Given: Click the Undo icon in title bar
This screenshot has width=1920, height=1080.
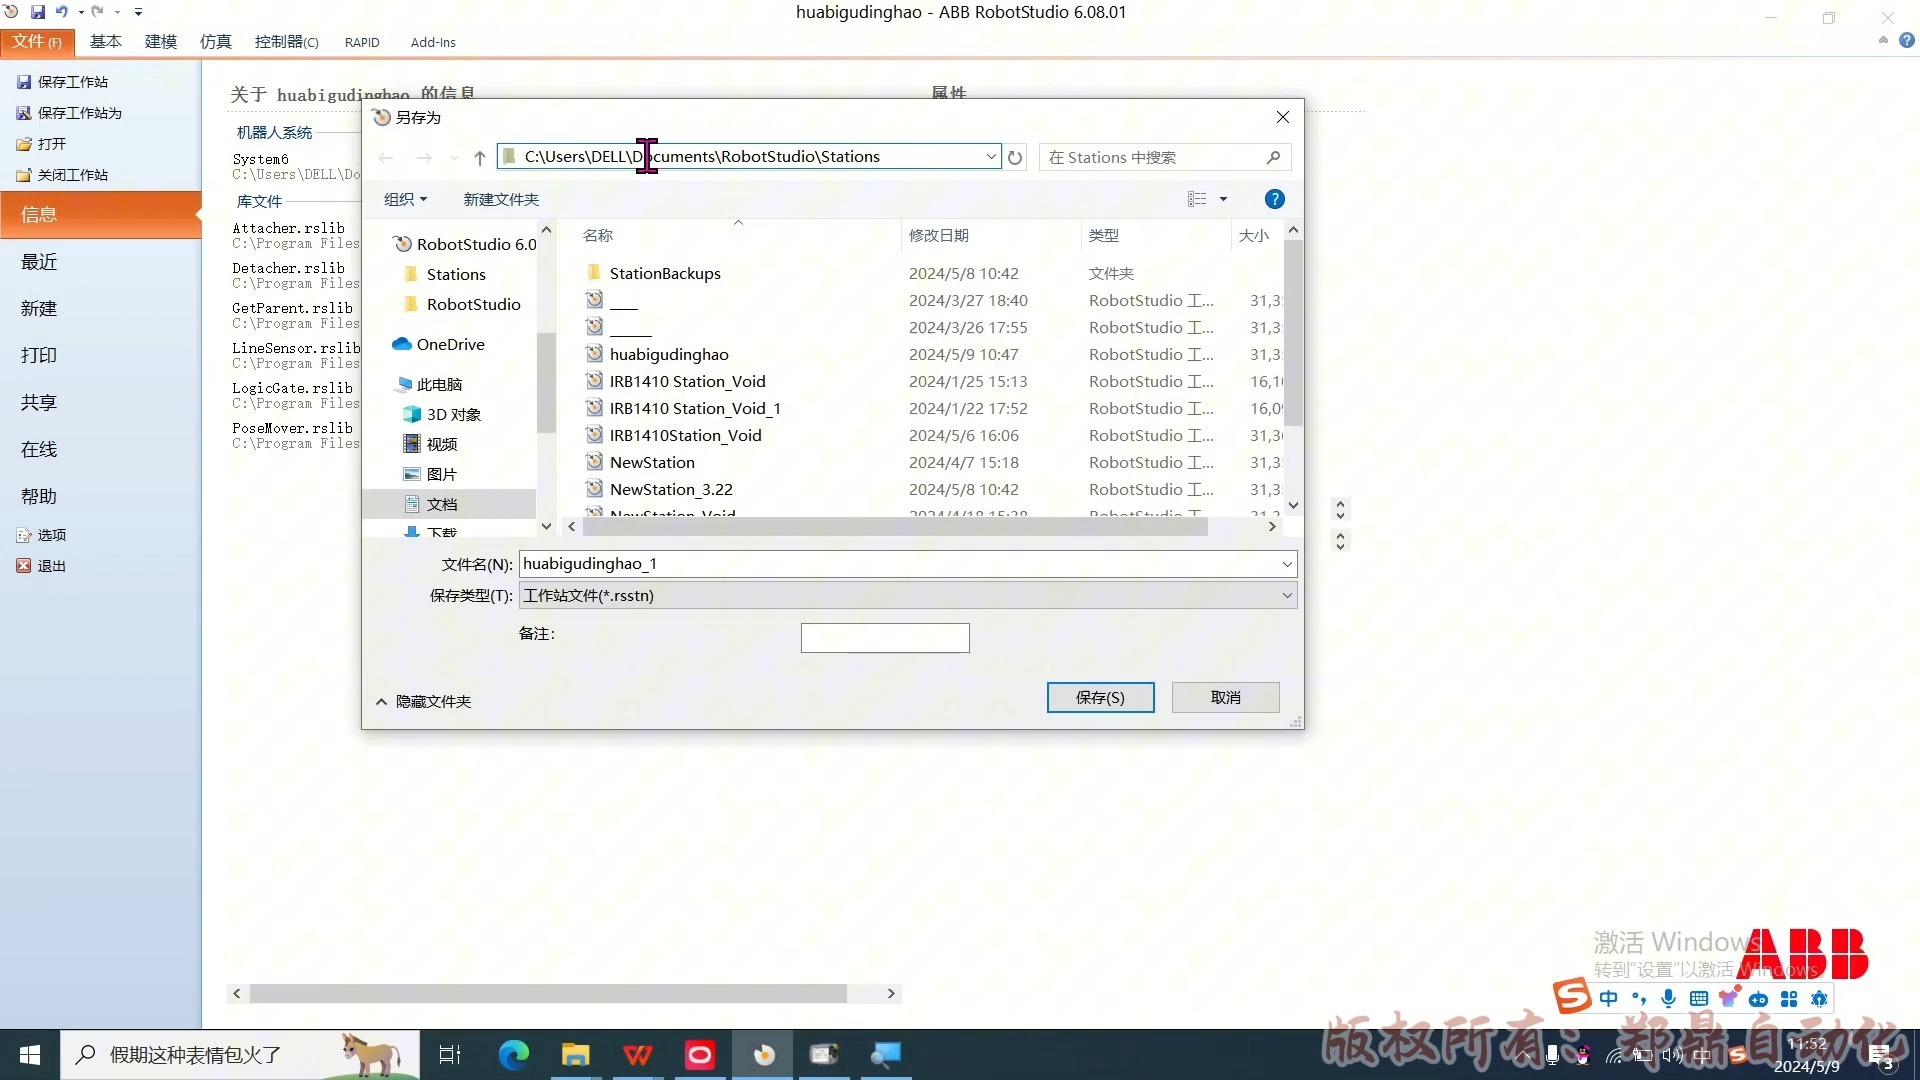Looking at the screenshot, I should (x=62, y=12).
